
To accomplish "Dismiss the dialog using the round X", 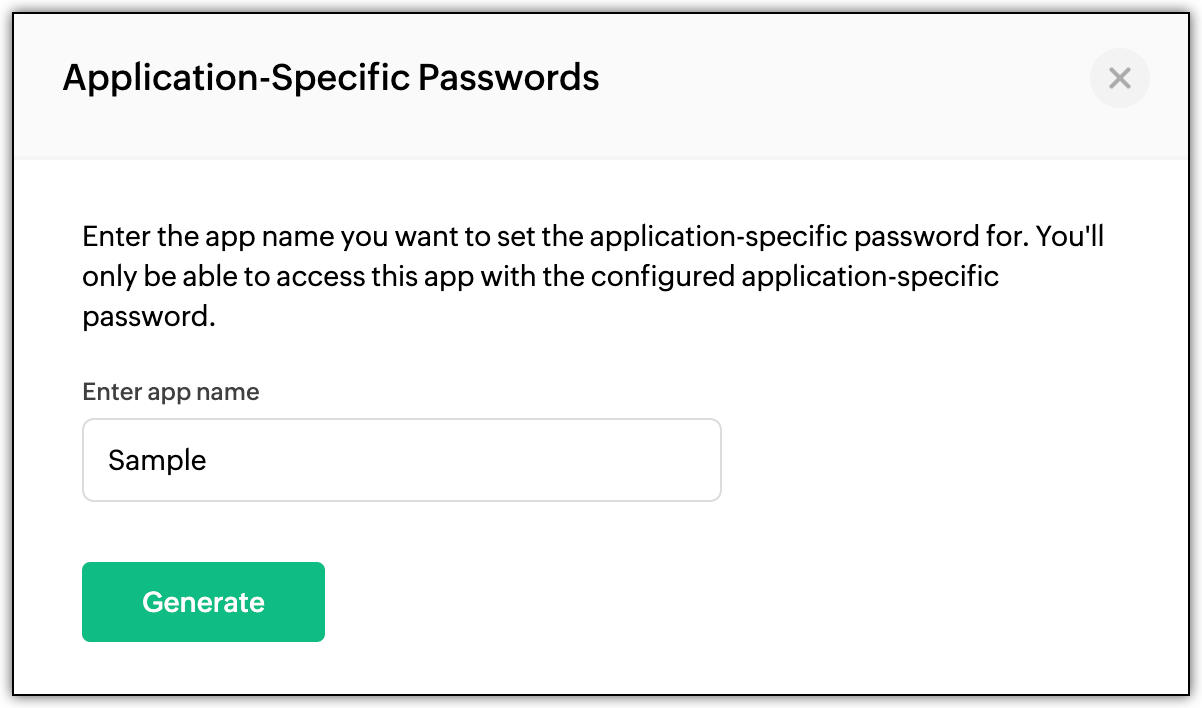I will pyautogui.click(x=1120, y=78).
